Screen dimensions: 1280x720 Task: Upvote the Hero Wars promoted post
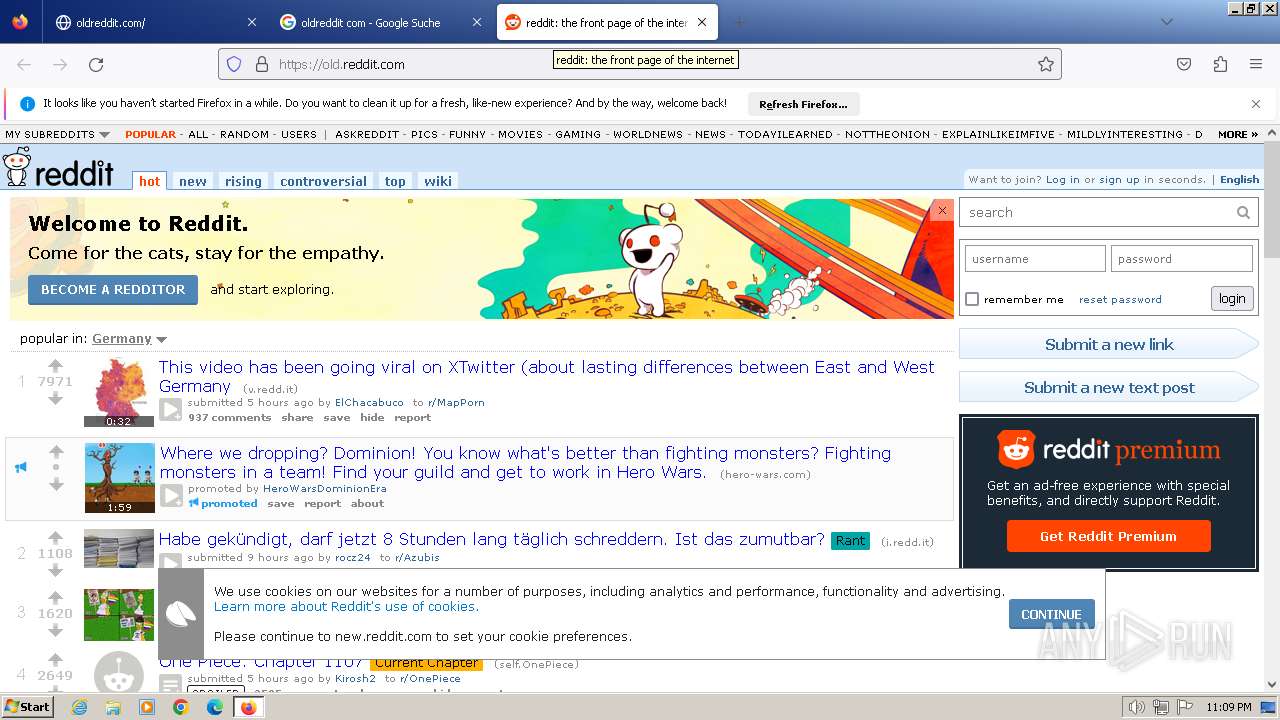(57, 452)
